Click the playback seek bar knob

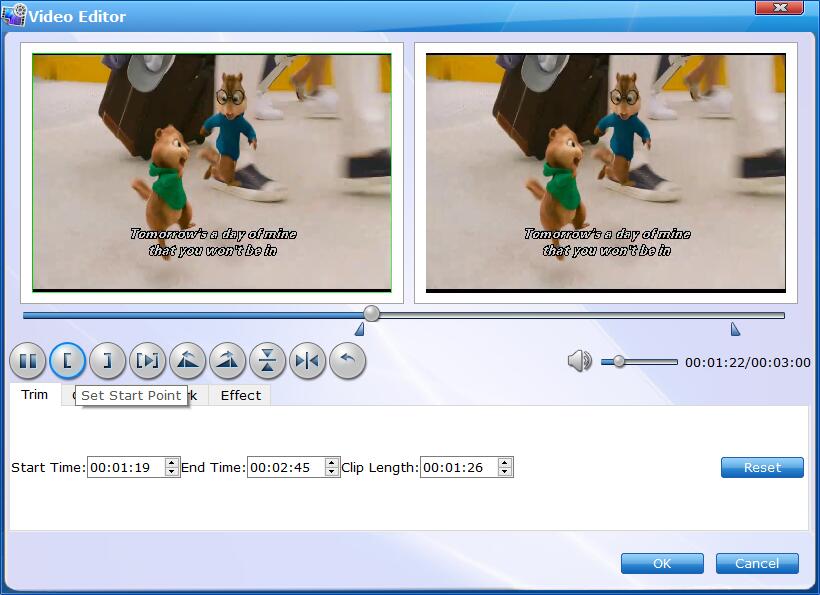click(x=371, y=314)
